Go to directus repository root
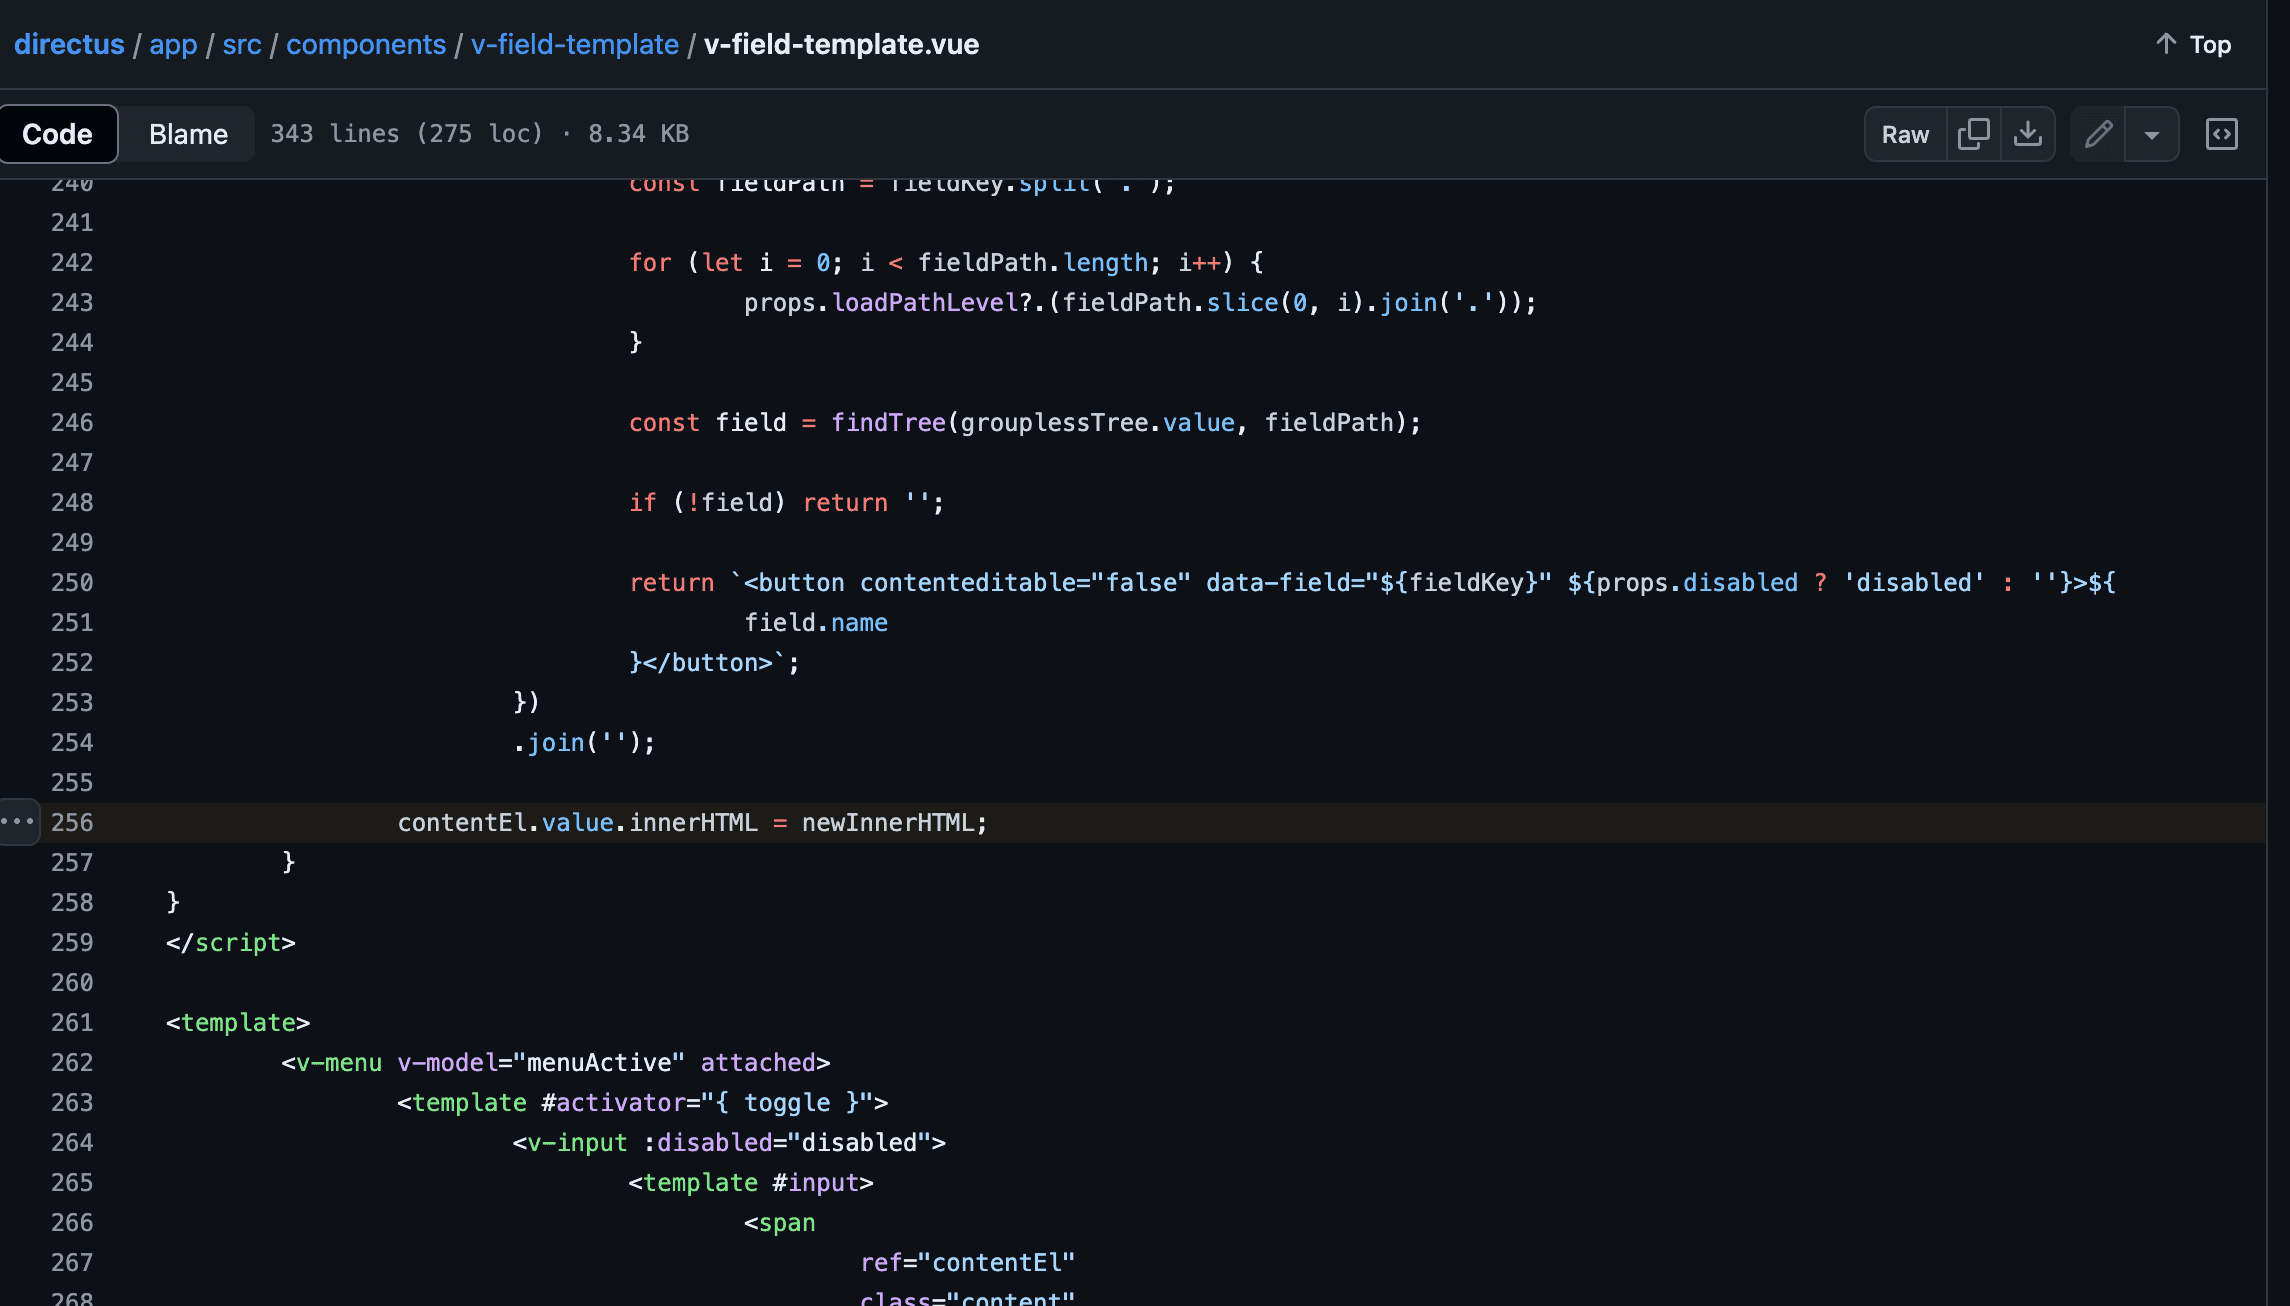 pos(69,44)
